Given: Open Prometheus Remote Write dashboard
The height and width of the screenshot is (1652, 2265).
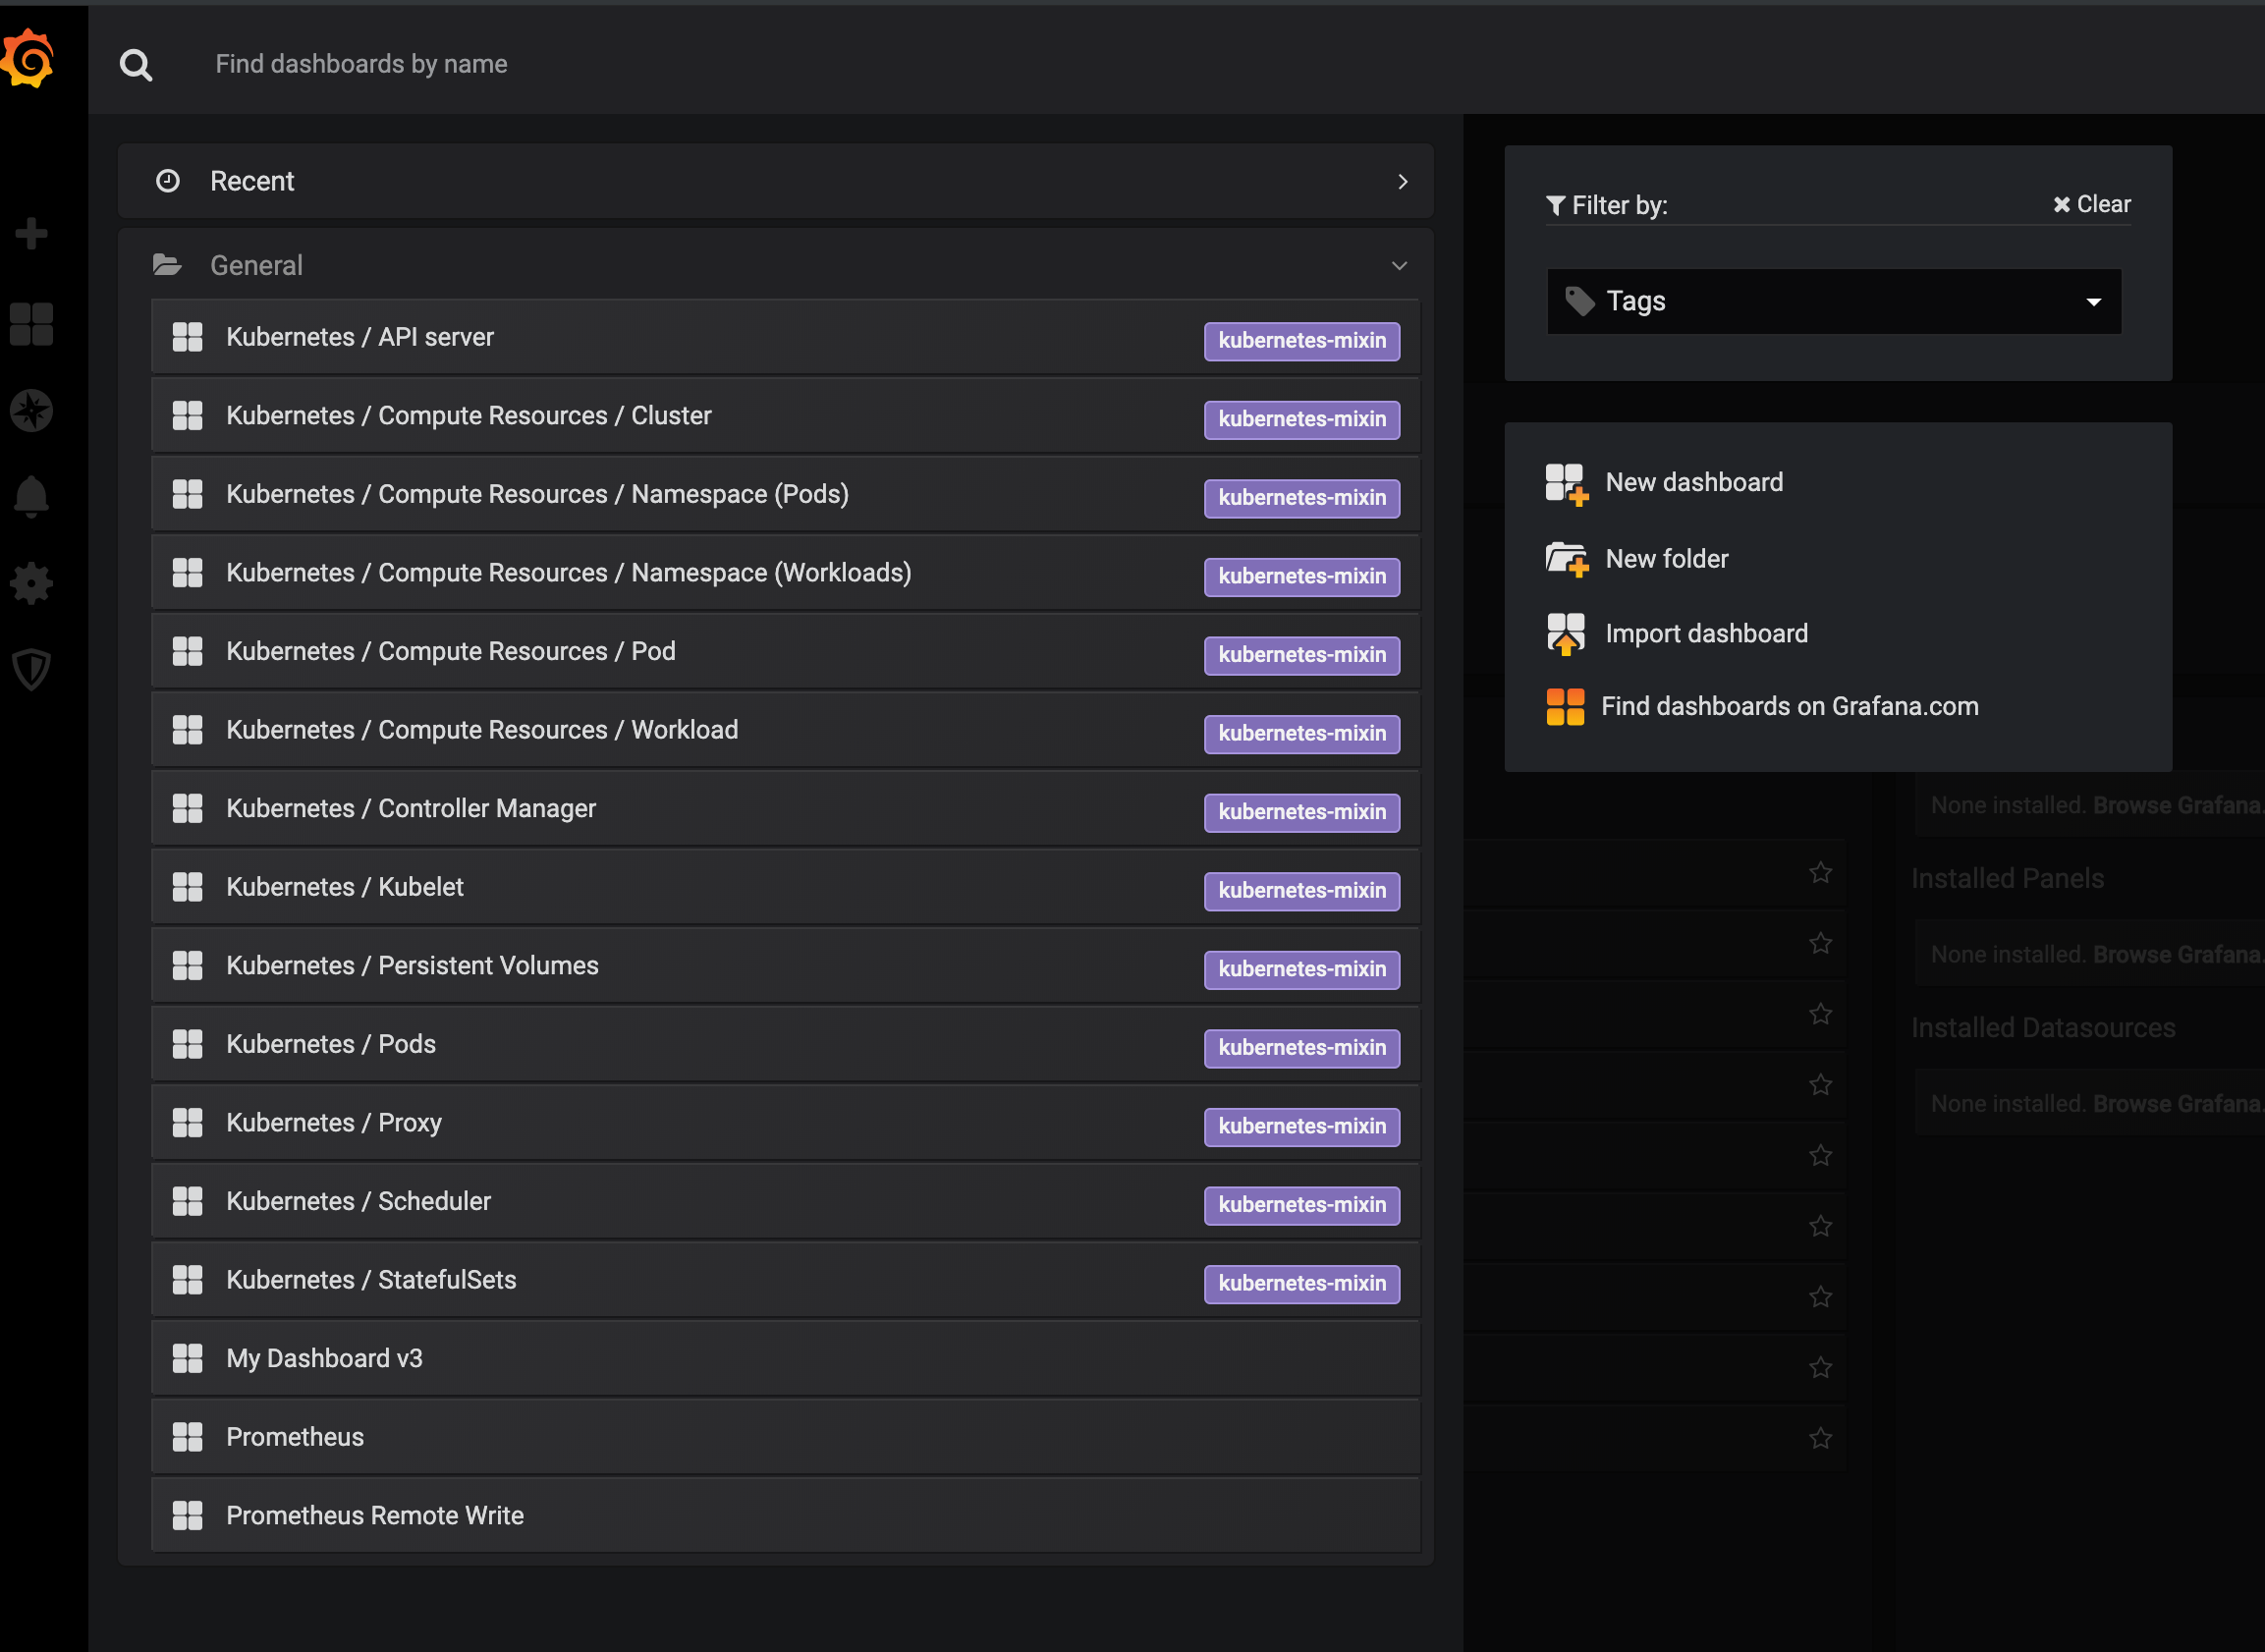Looking at the screenshot, I should (785, 1516).
